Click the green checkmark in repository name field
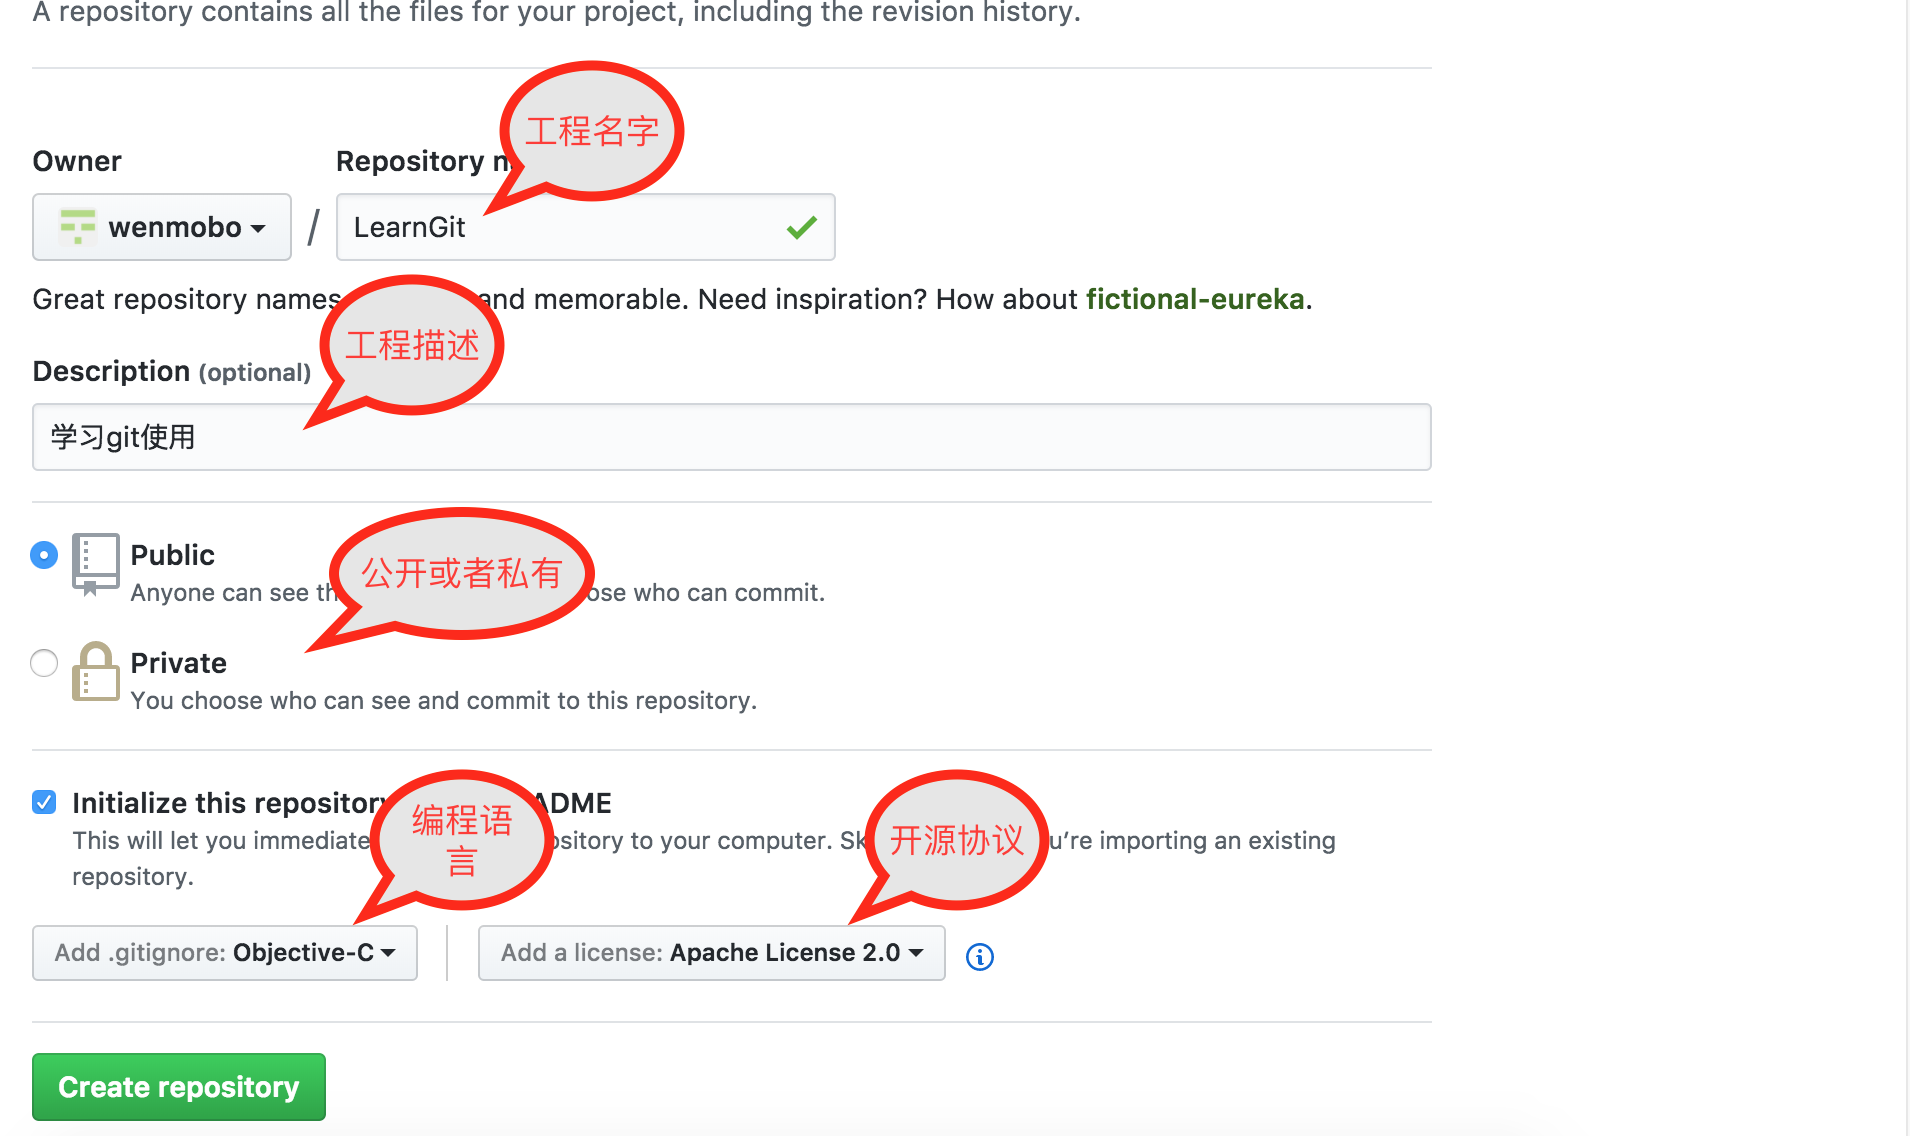Image resolution: width=1910 pixels, height=1136 pixels. (x=802, y=228)
